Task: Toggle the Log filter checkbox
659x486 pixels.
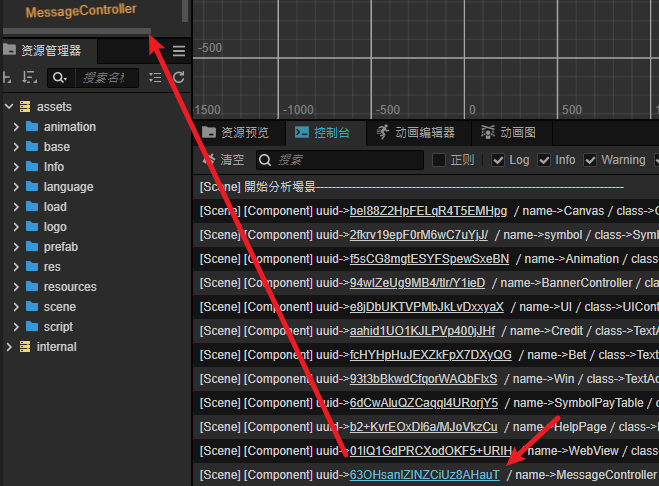Action: point(498,160)
